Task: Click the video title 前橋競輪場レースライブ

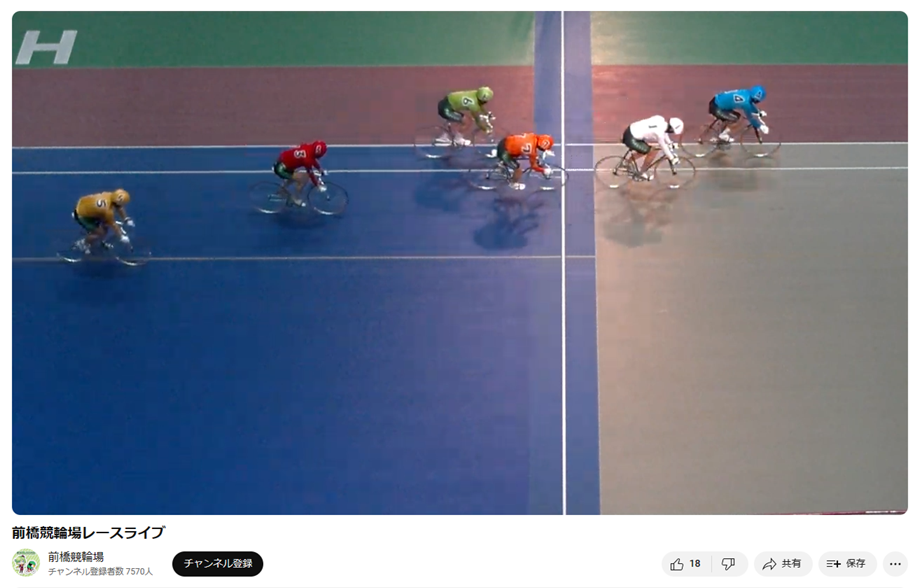Action: [x=88, y=533]
